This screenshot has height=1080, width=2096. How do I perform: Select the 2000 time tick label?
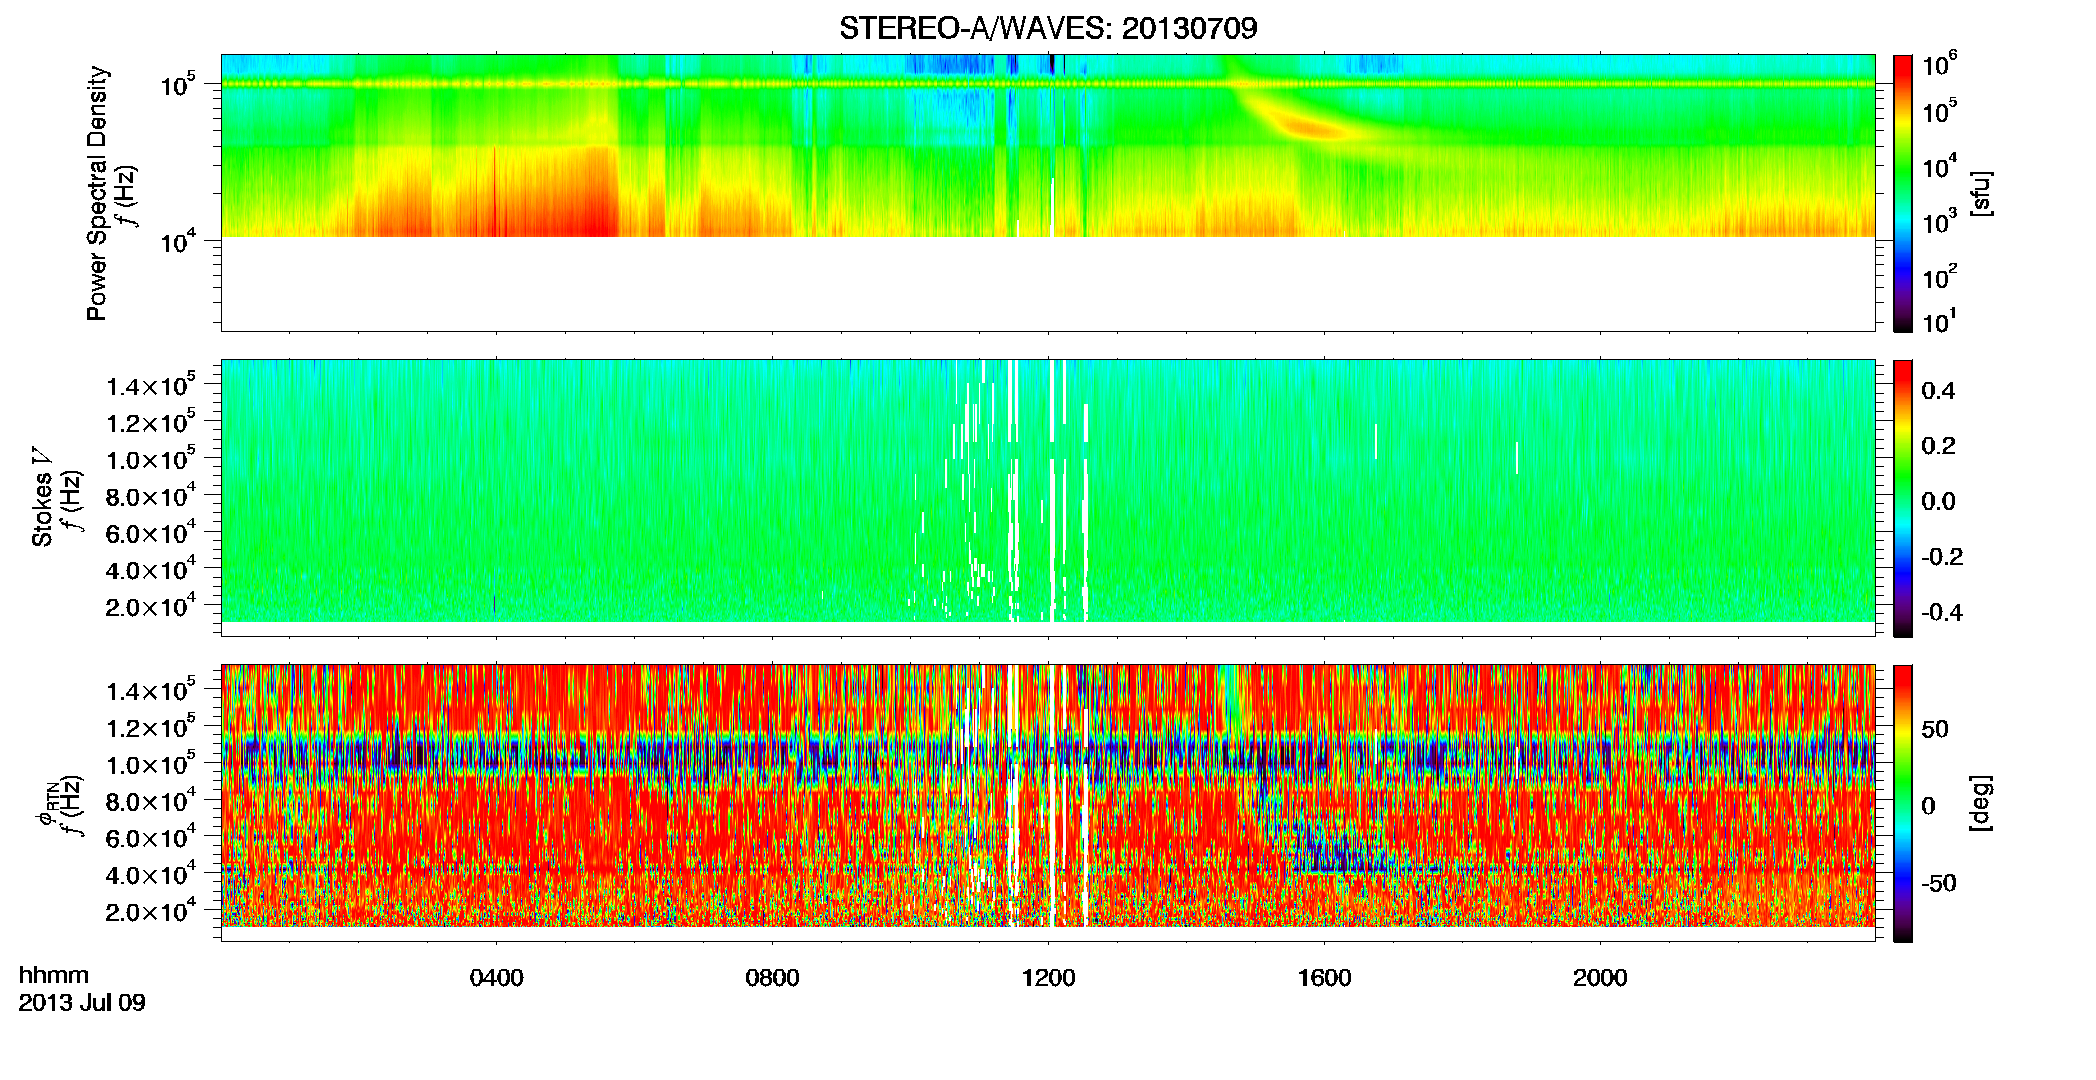point(1600,978)
